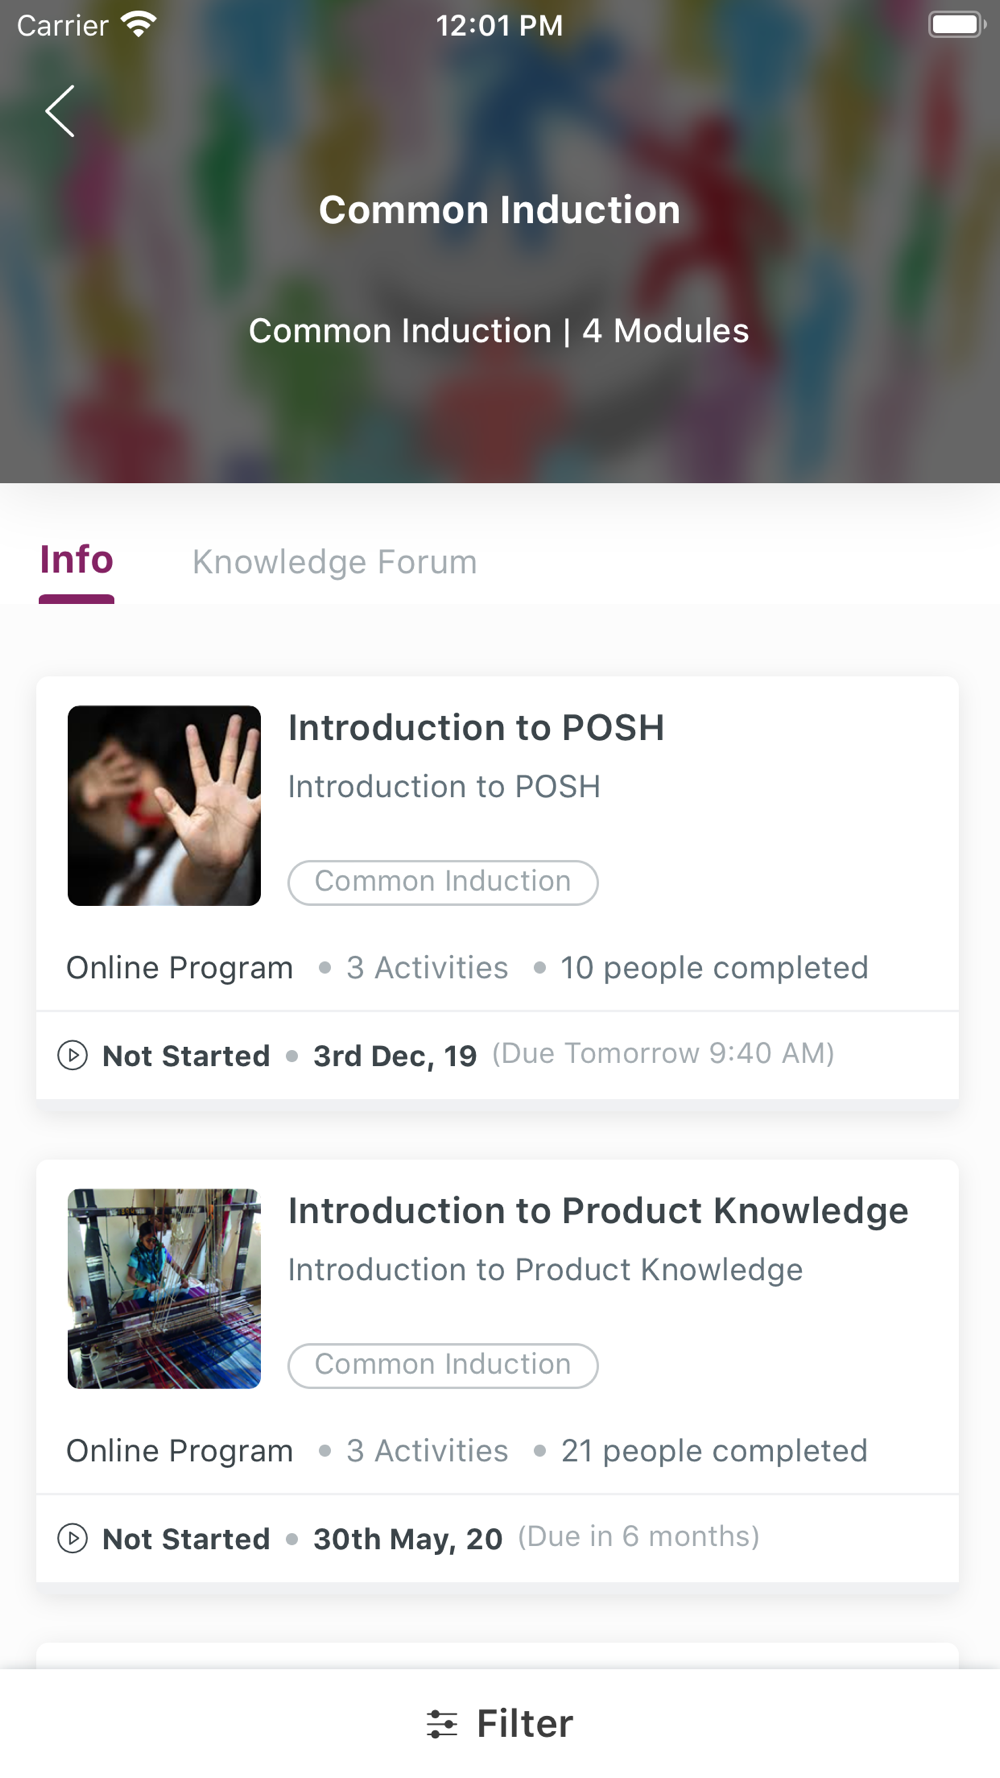Open the POSH module thumbnail

coord(164,805)
